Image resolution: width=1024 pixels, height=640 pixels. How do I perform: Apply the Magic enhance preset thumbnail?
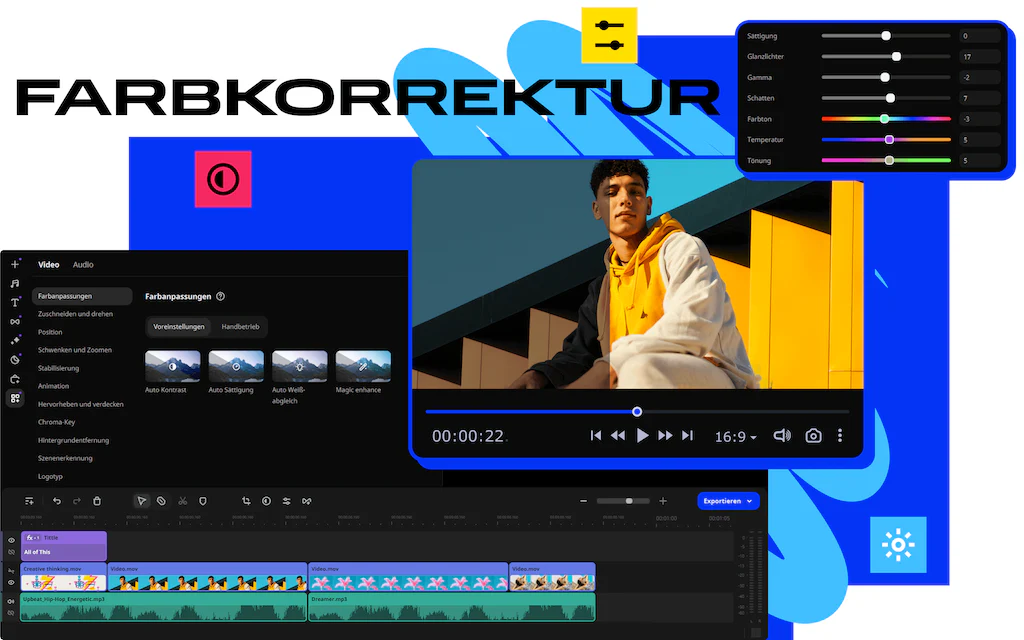pyautogui.click(x=363, y=366)
